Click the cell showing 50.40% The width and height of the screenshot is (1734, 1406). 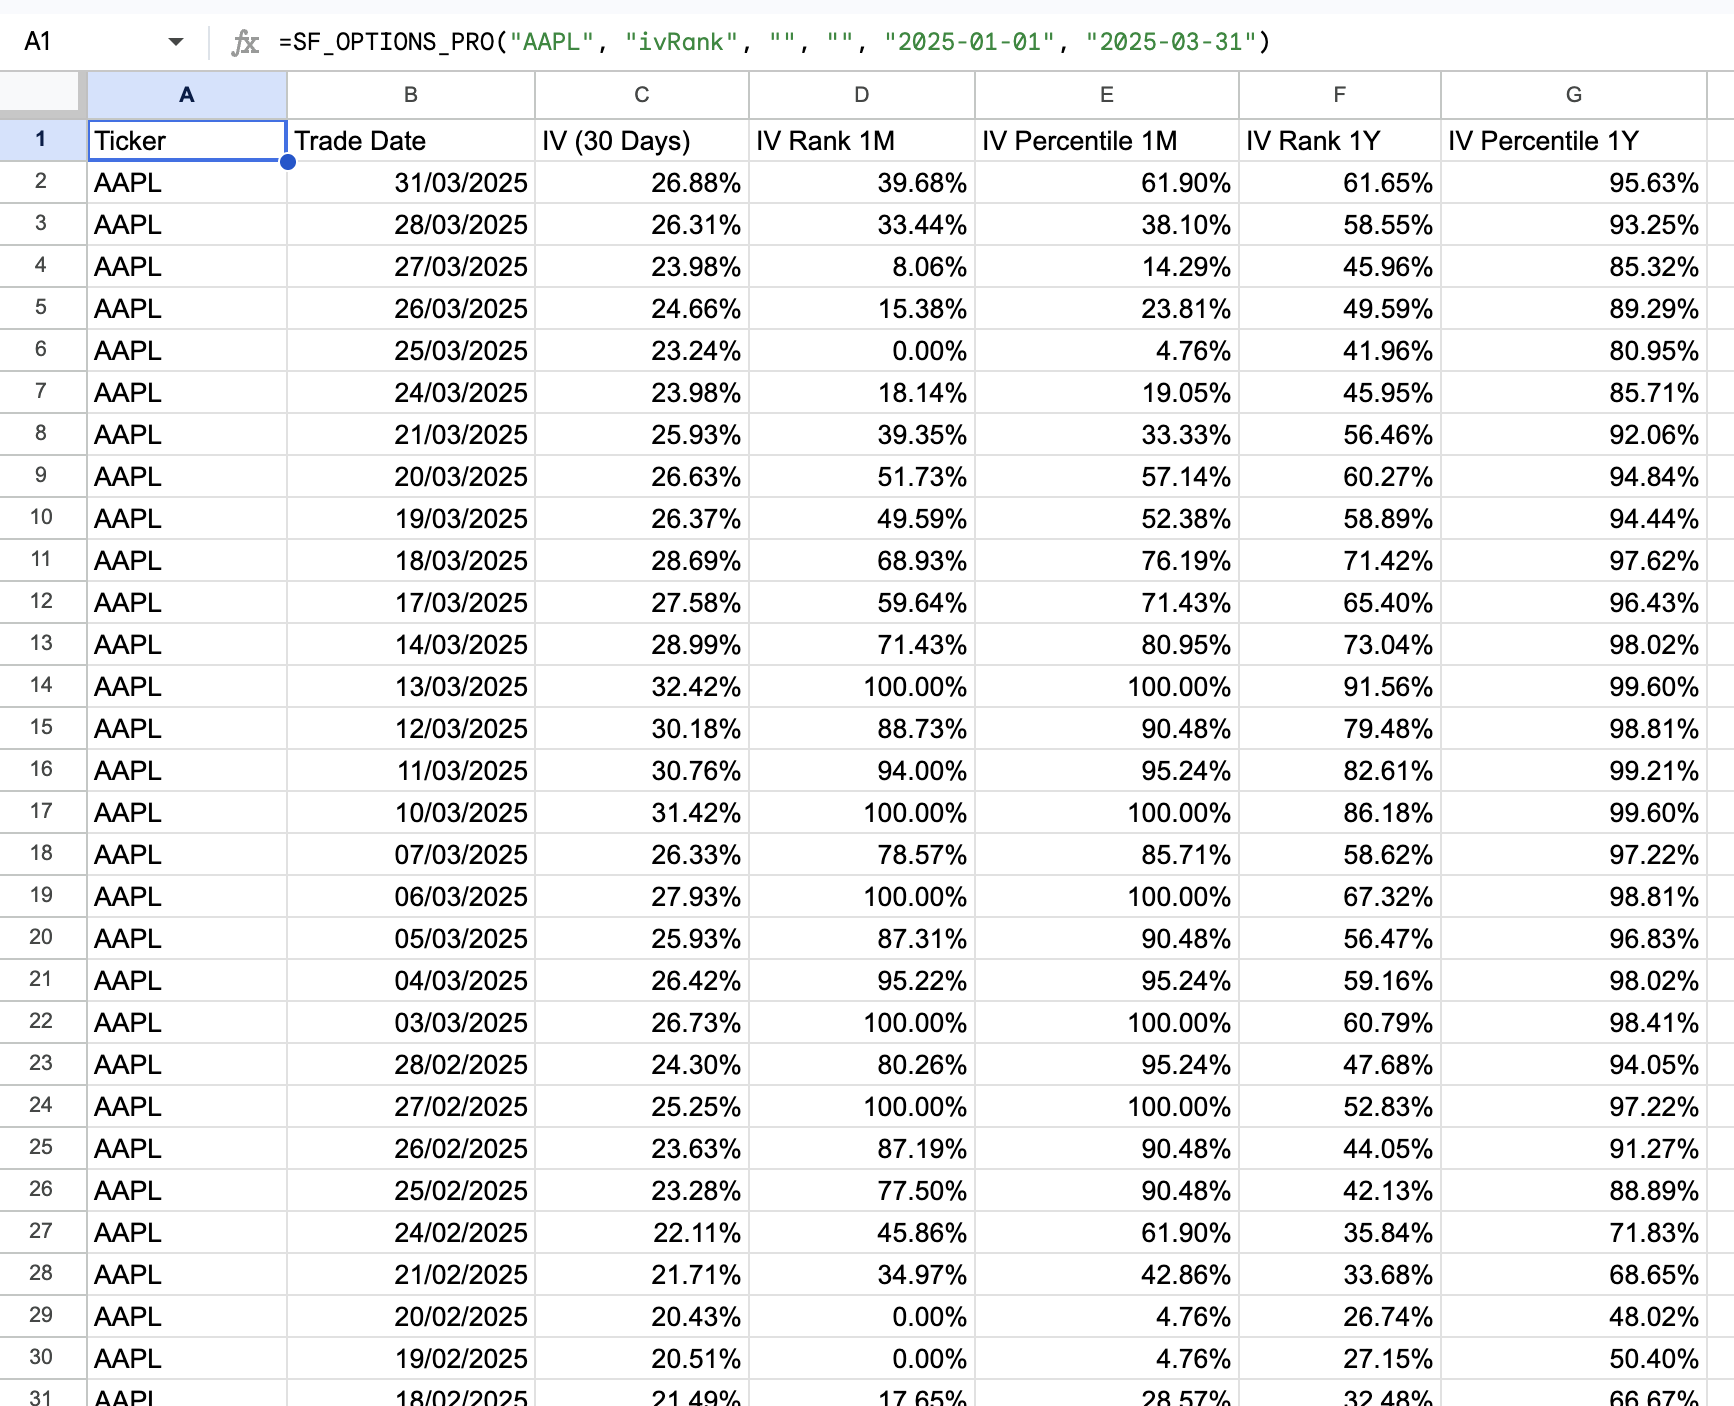1574,1358
